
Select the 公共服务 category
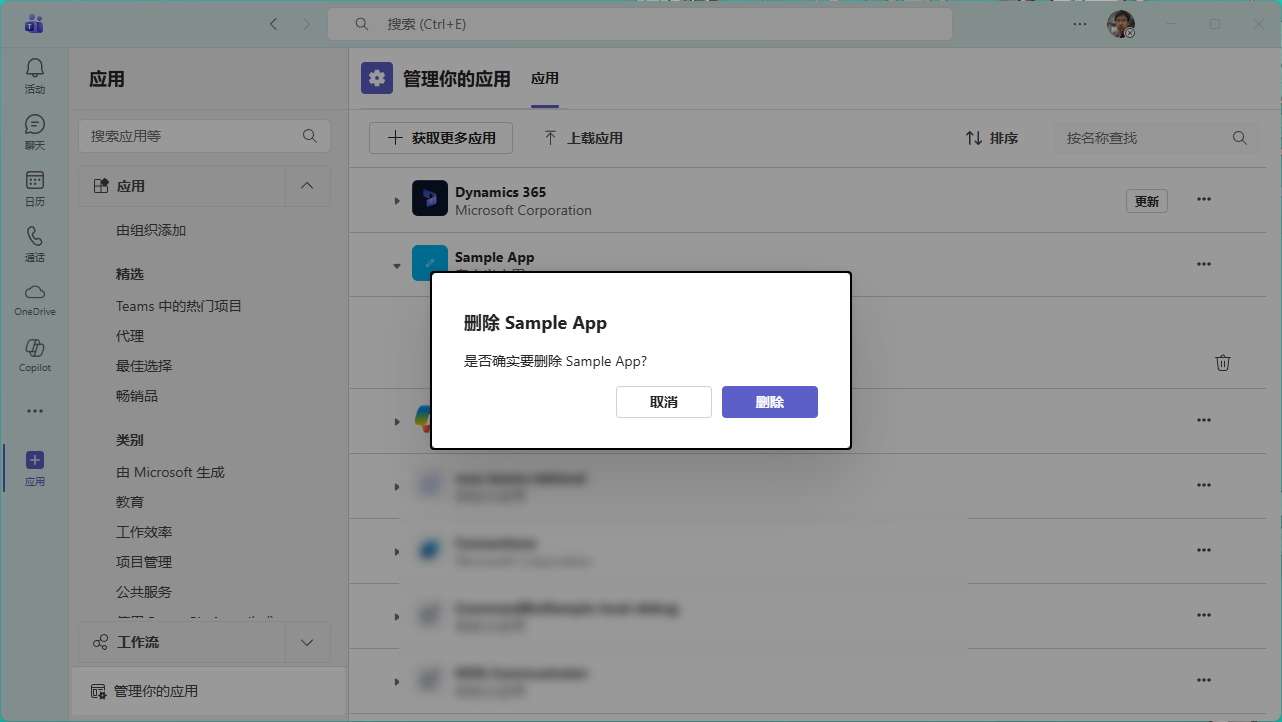pos(144,592)
